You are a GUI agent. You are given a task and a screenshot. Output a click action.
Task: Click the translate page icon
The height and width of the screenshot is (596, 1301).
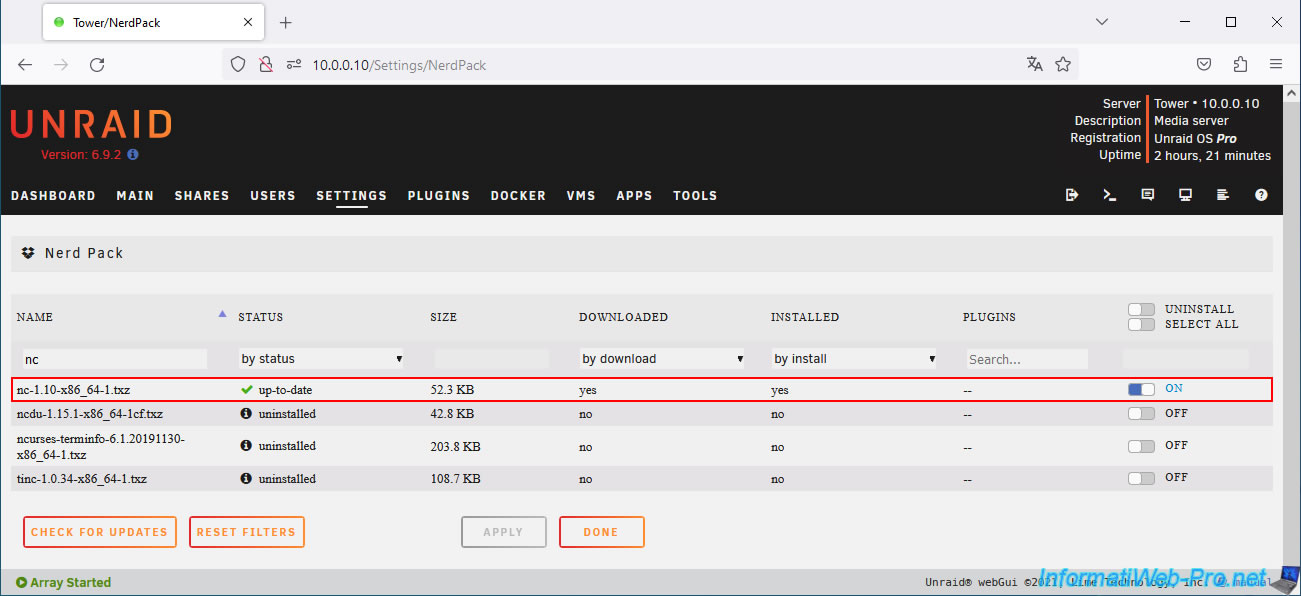click(x=1035, y=64)
